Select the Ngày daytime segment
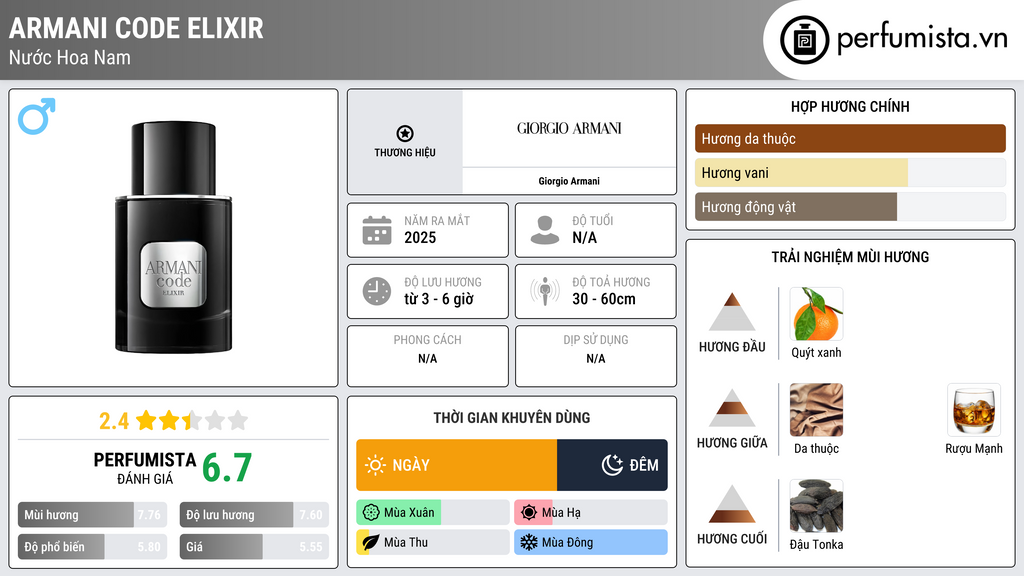This screenshot has height=576, width=1024. pyautogui.click(x=456, y=465)
